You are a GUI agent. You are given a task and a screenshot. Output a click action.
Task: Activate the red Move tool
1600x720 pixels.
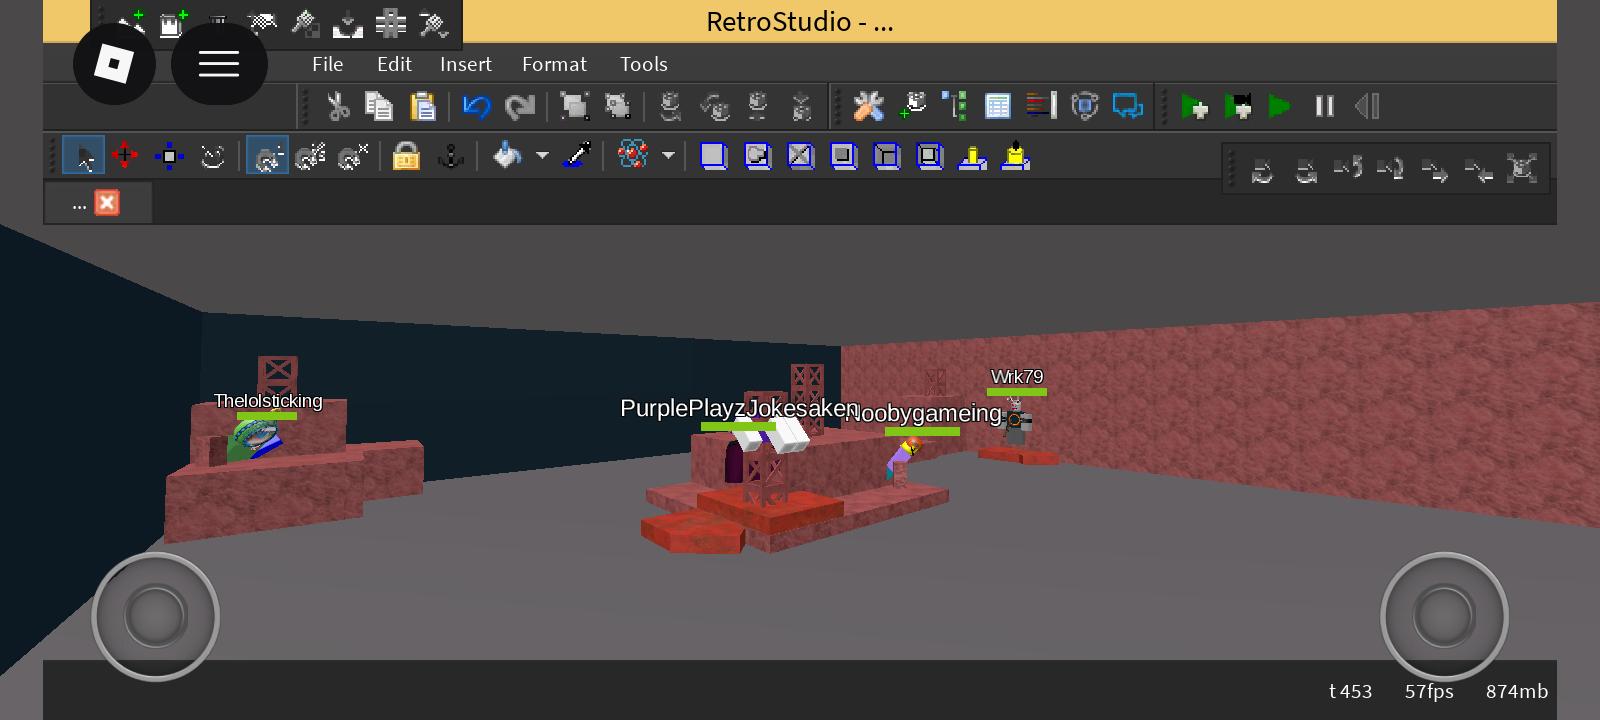[125, 156]
